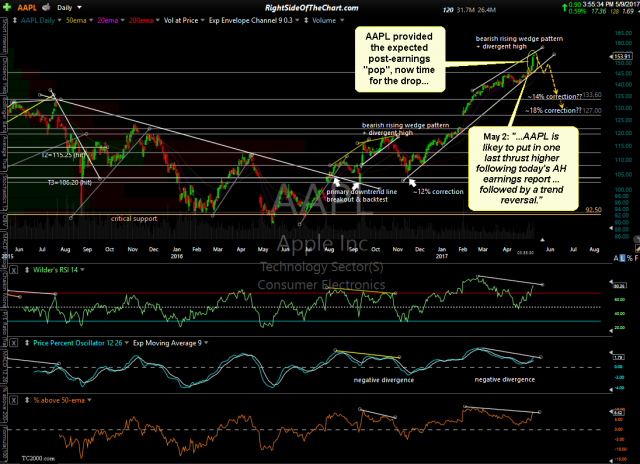Open Wilder's RSI 14 dropdown
The image size is (640, 464).
point(82,270)
